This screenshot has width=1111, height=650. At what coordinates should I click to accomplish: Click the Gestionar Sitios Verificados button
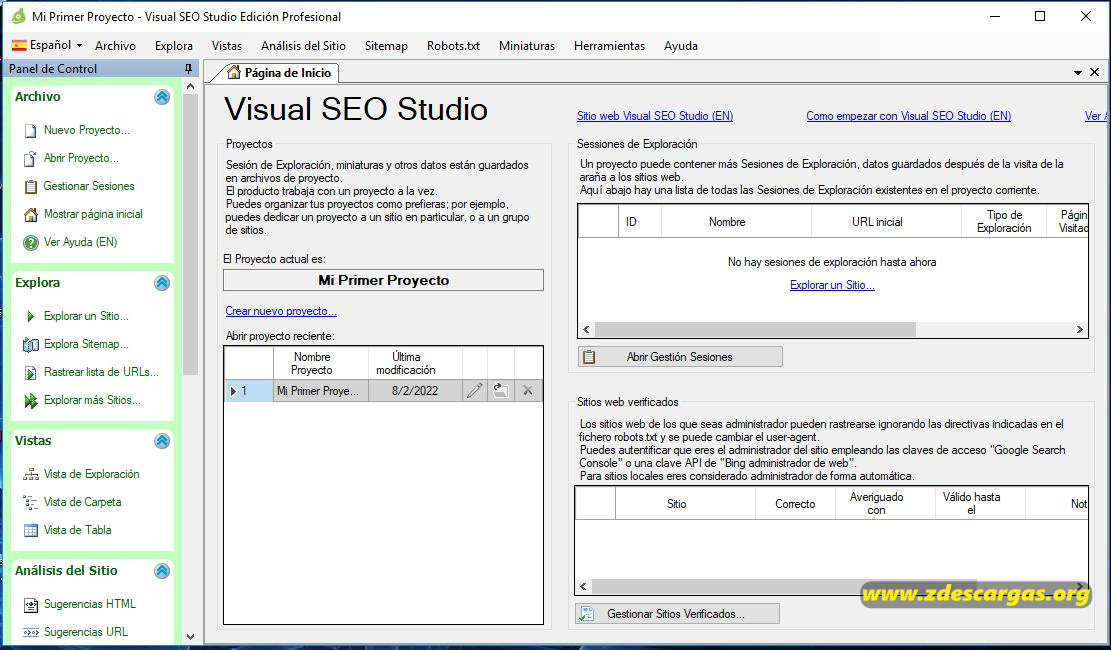point(677,614)
